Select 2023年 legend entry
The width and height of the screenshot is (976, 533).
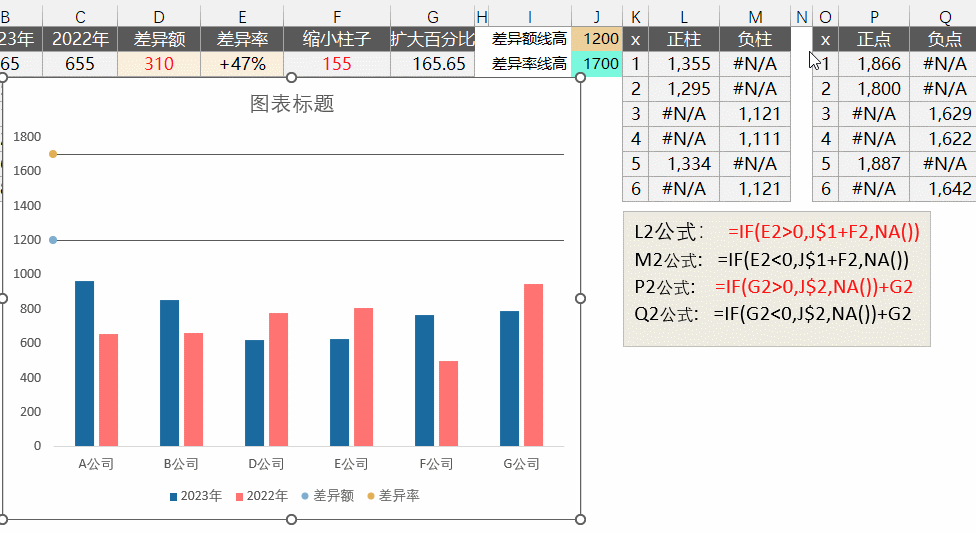coord(195,496)
